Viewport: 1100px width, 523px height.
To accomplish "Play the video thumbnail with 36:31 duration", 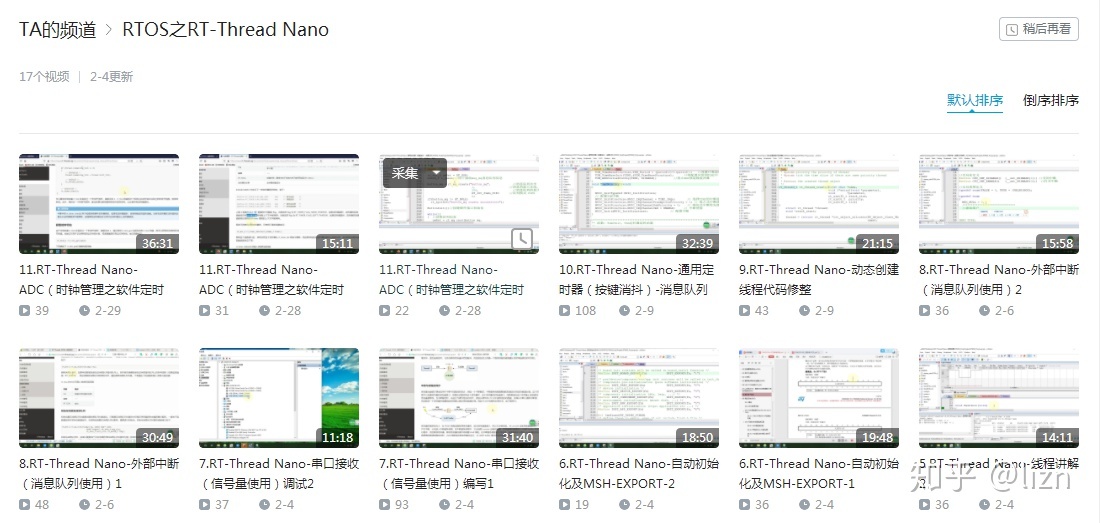I will (x=98, y=204).
